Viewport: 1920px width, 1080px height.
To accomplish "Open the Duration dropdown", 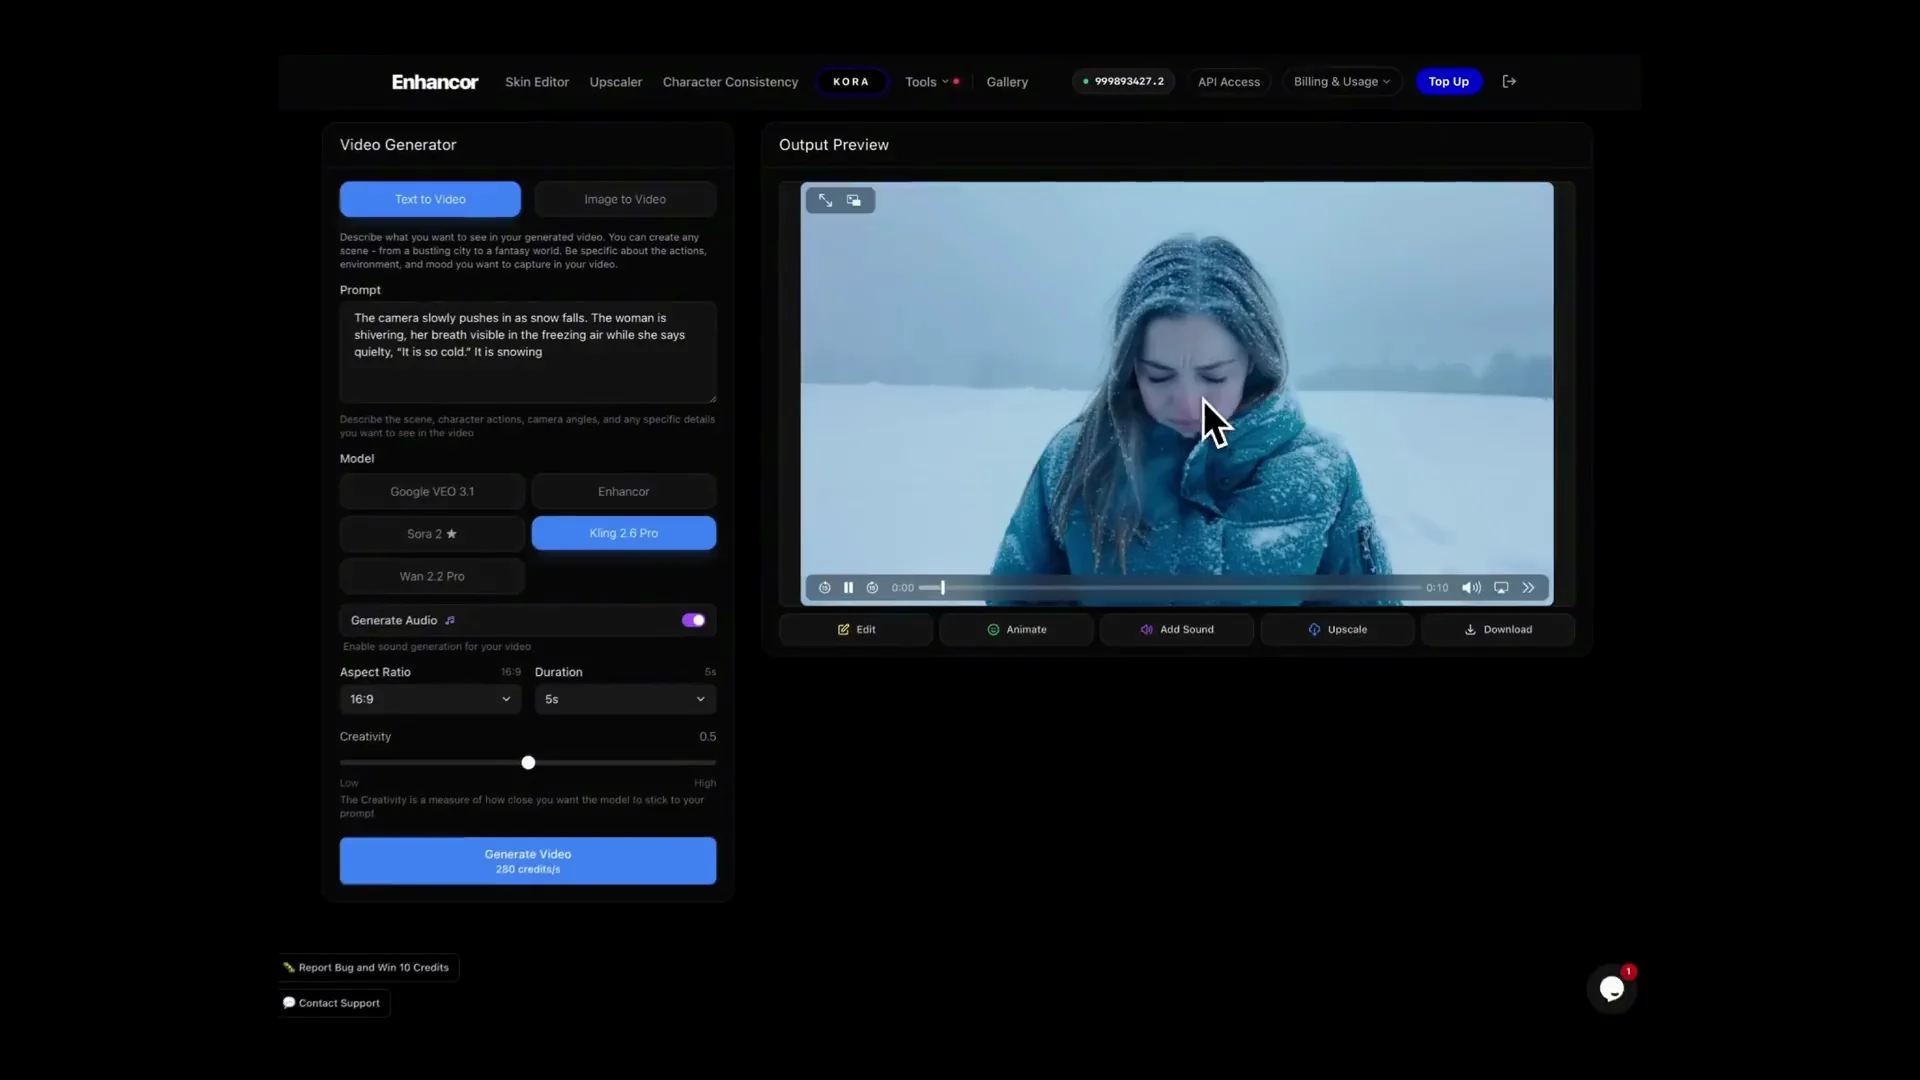I will coord(625,699).
